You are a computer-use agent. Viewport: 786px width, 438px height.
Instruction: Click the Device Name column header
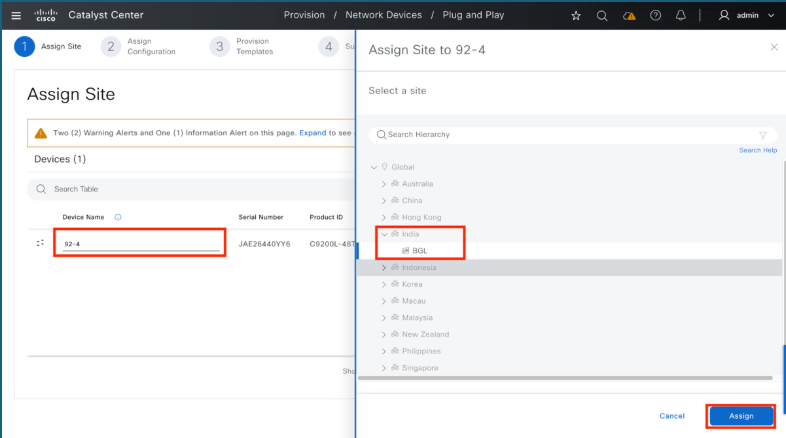pyautogui.click(x=83, y=217)
